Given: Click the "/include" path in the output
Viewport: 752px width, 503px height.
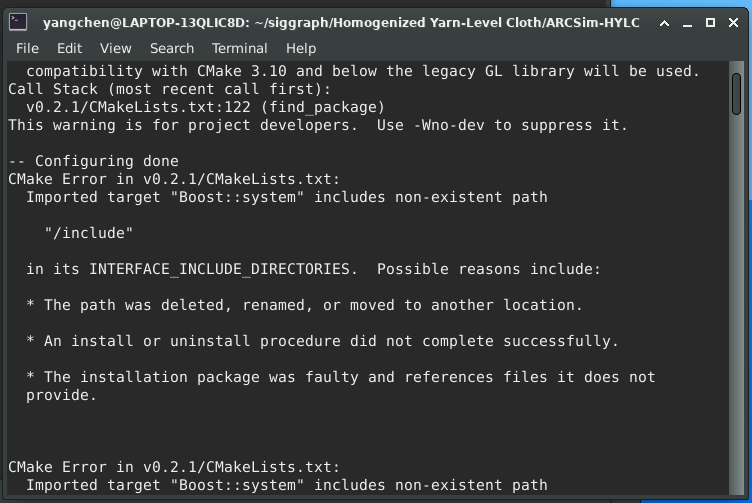Looking at the screenshot, I should [89, 233].
